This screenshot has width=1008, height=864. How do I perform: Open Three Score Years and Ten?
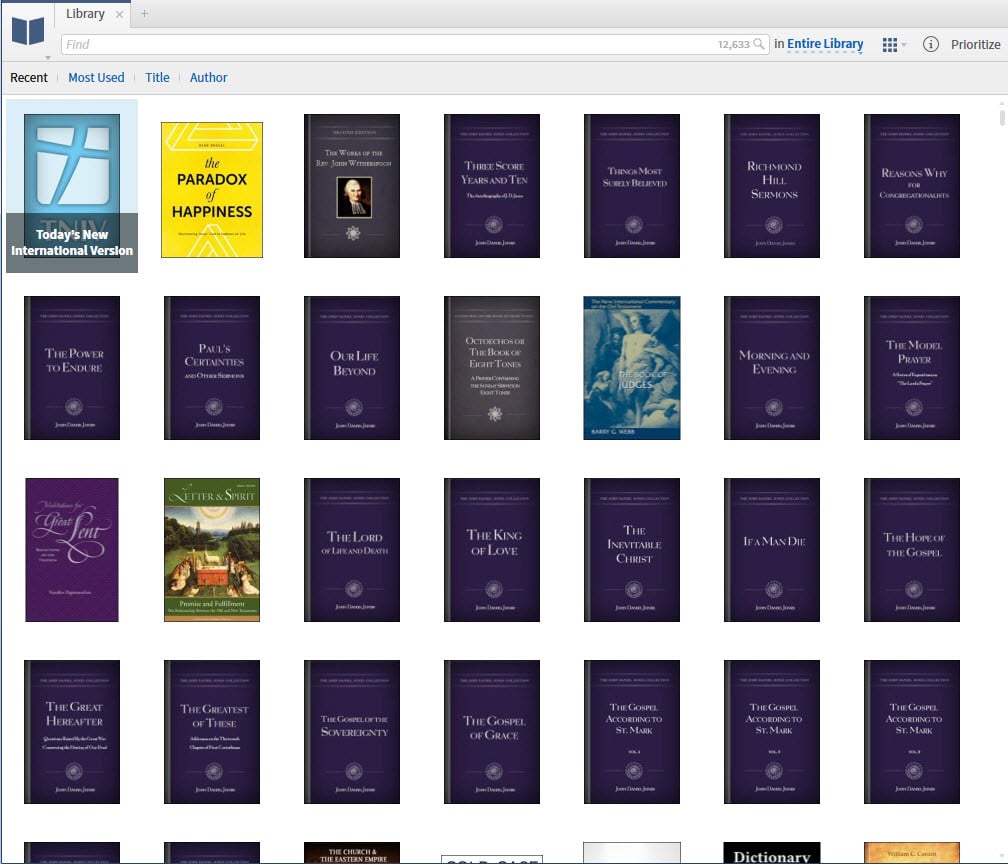tap(492, 186)
